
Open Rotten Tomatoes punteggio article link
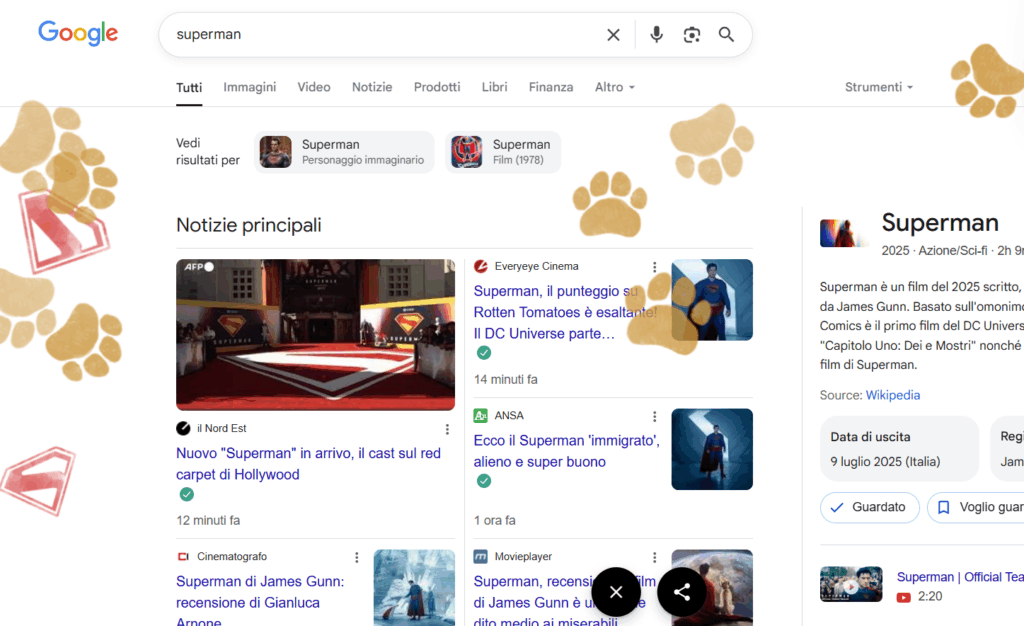[565, 312]
